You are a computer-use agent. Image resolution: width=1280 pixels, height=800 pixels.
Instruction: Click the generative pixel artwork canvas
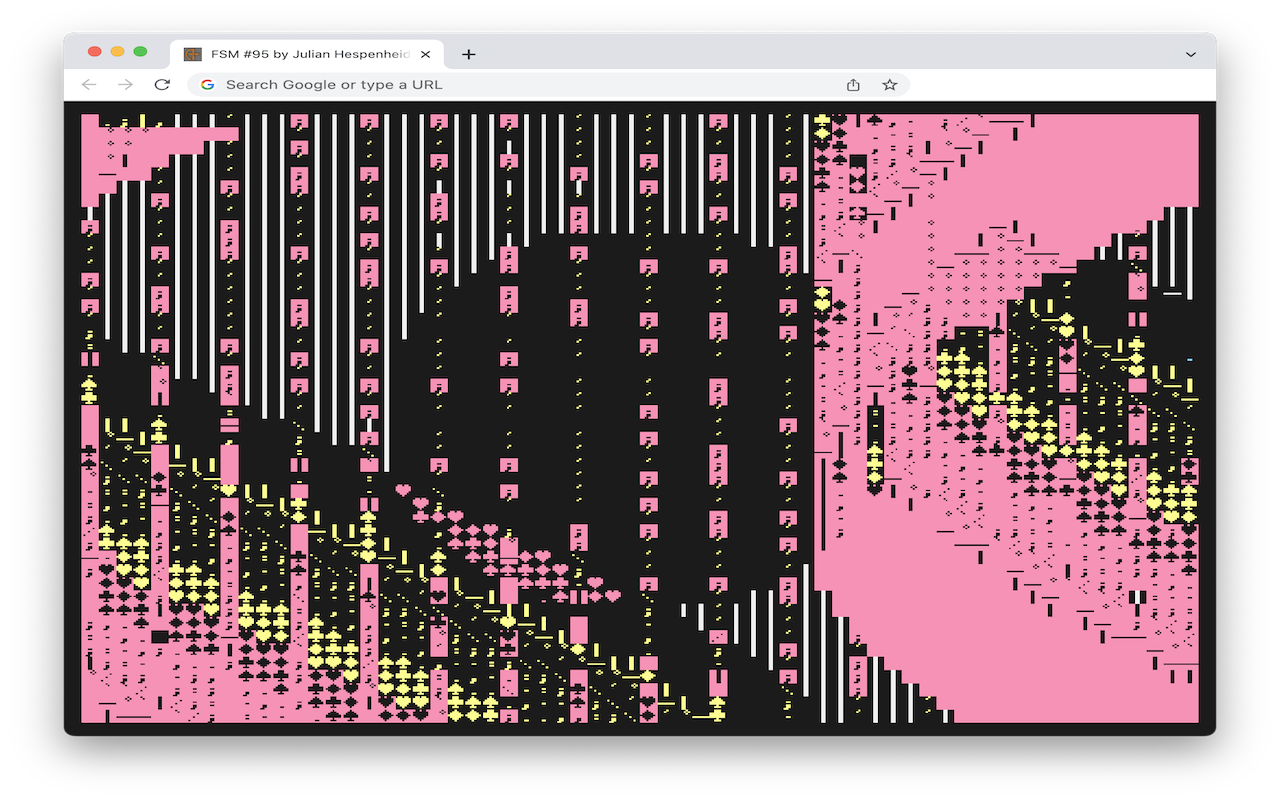coord(640,418)
